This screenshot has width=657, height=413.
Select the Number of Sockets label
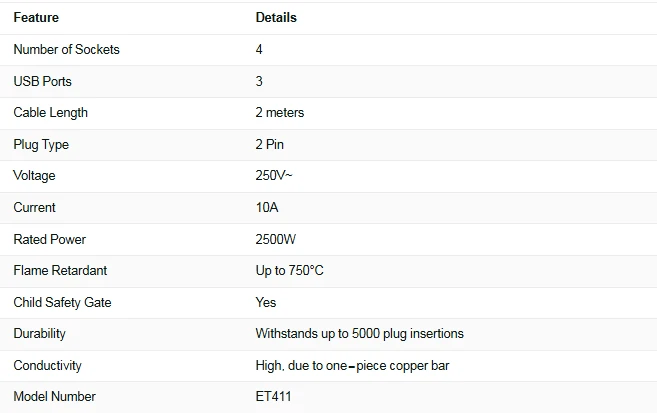click(x=67, y=49)
